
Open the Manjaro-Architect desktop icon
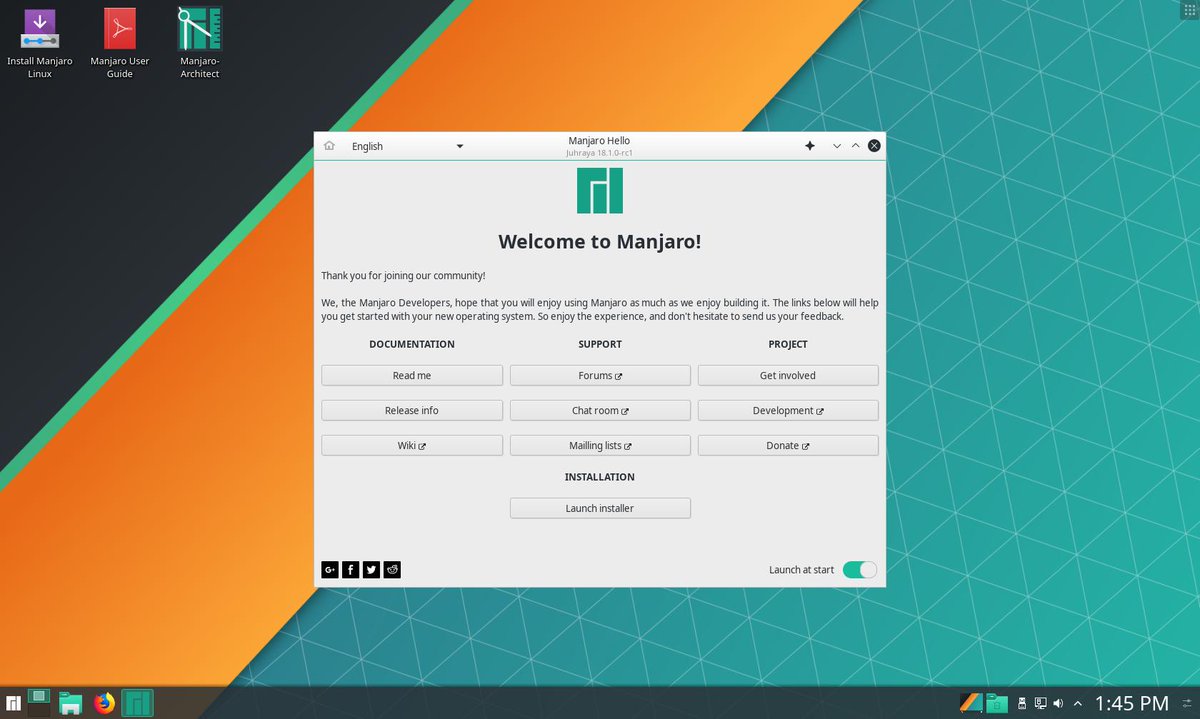[198, 30]
